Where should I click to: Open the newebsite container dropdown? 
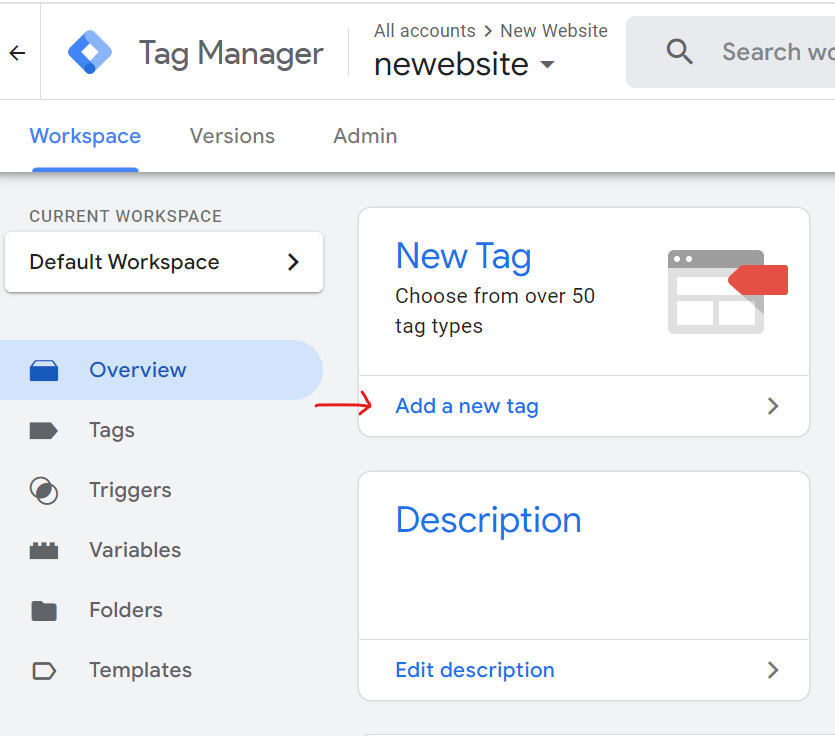546,65
